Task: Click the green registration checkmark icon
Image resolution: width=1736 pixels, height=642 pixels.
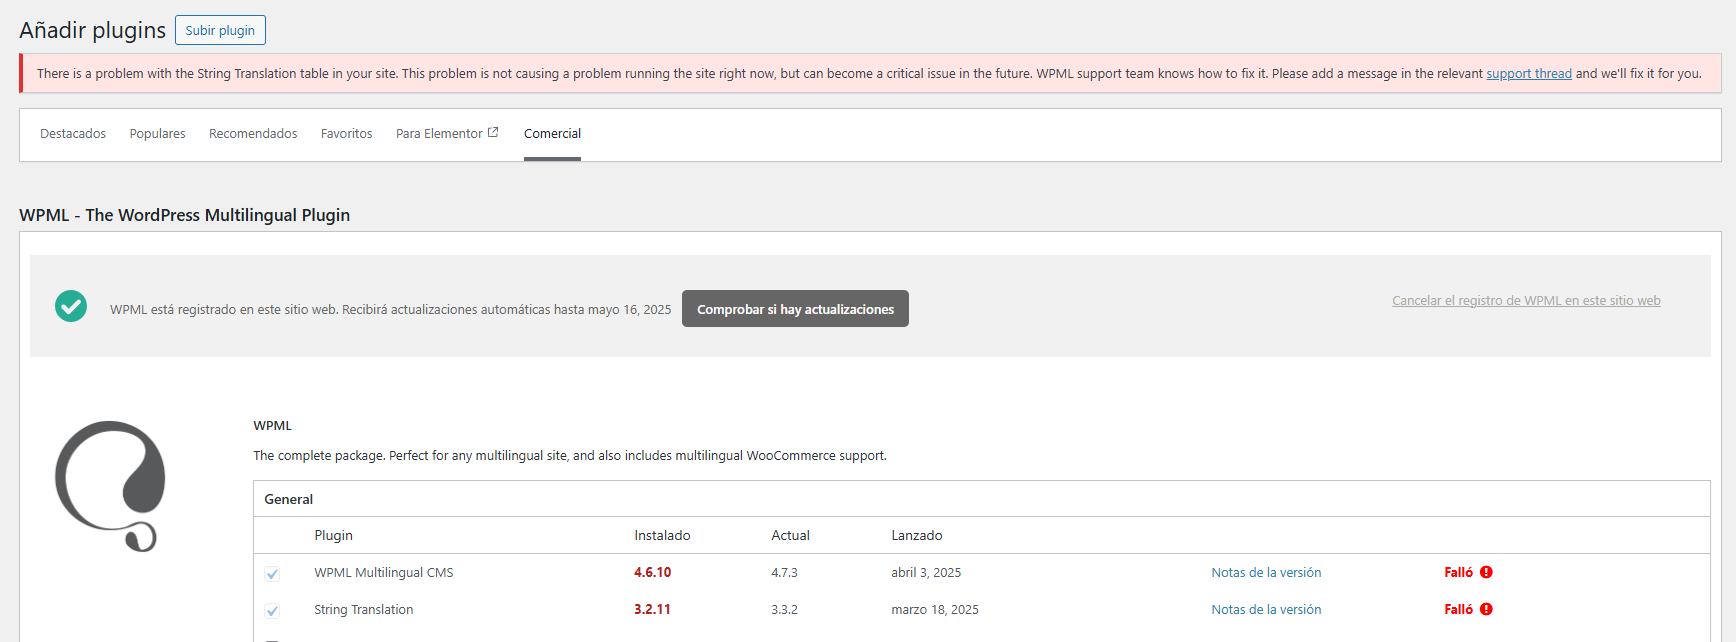Action: [x=71, y=306]
